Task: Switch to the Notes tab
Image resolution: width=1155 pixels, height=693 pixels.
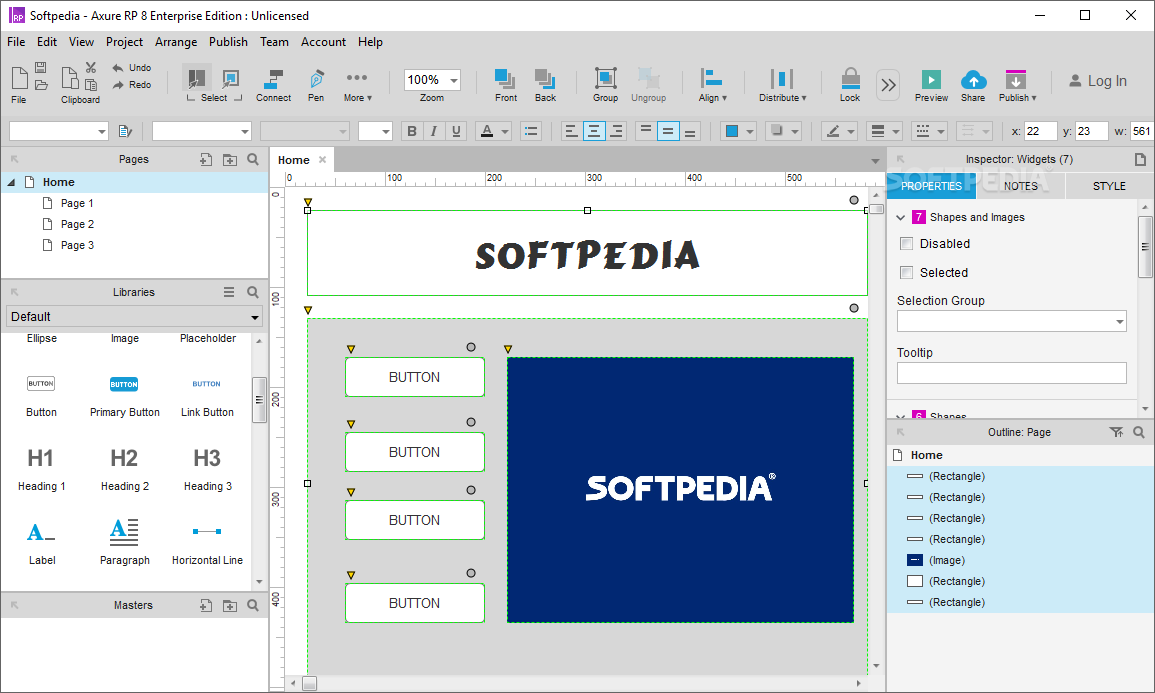Action: 1020,186
